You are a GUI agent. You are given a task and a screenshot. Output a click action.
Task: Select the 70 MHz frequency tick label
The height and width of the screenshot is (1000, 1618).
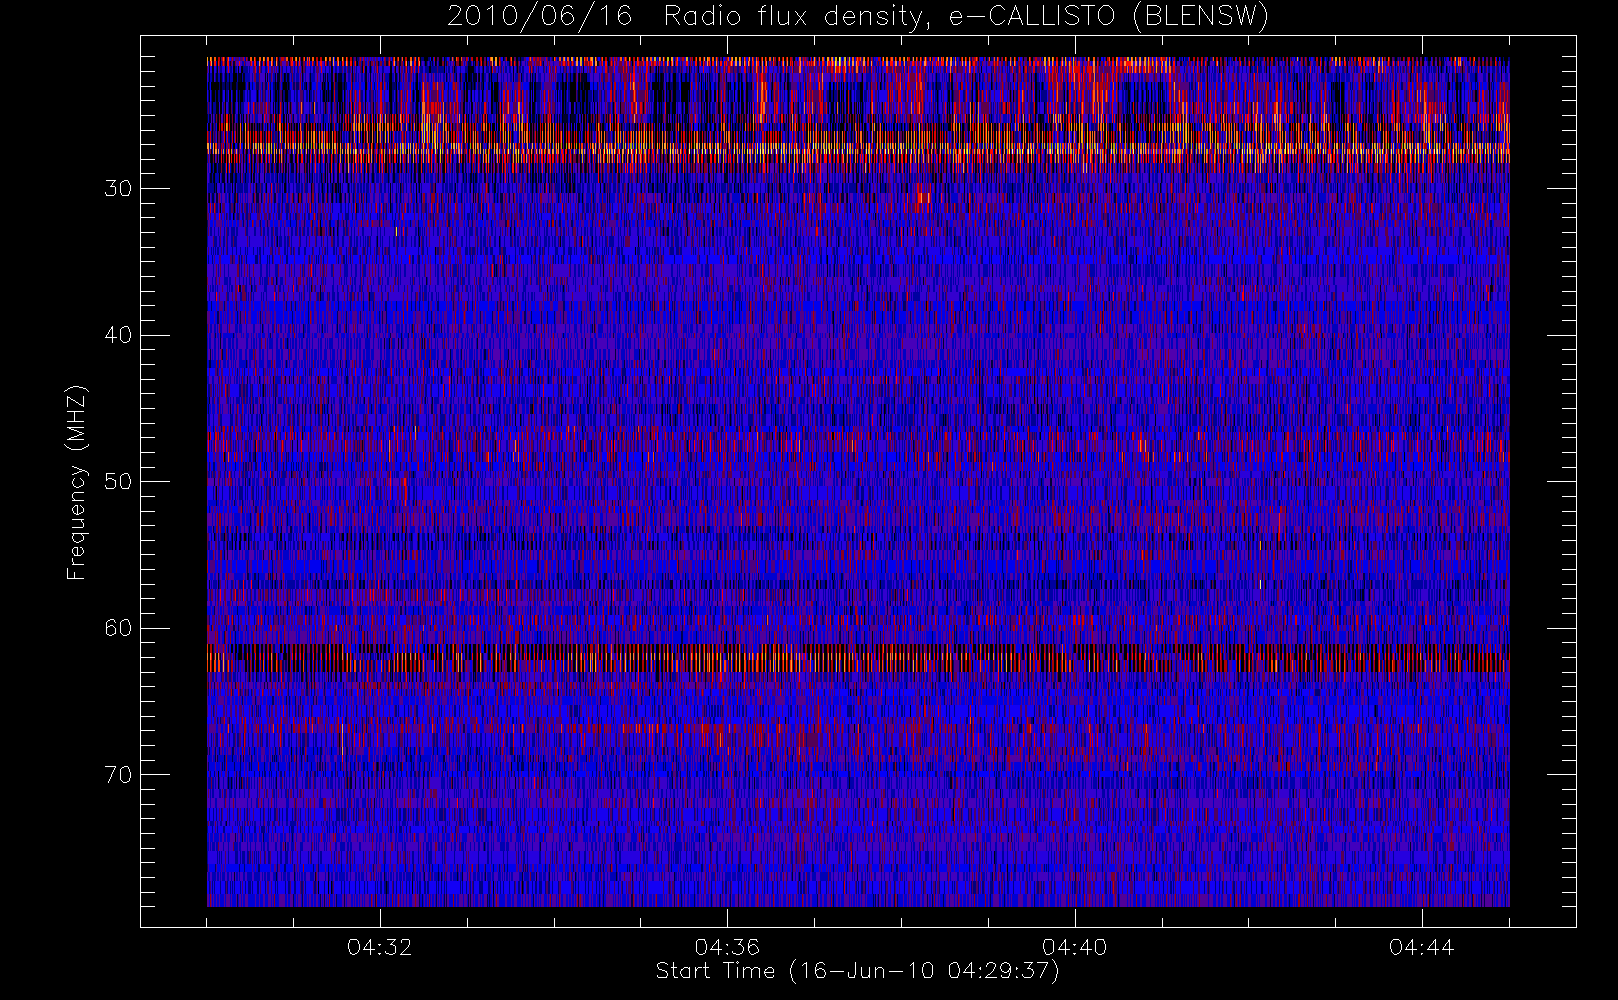(118, 775)
